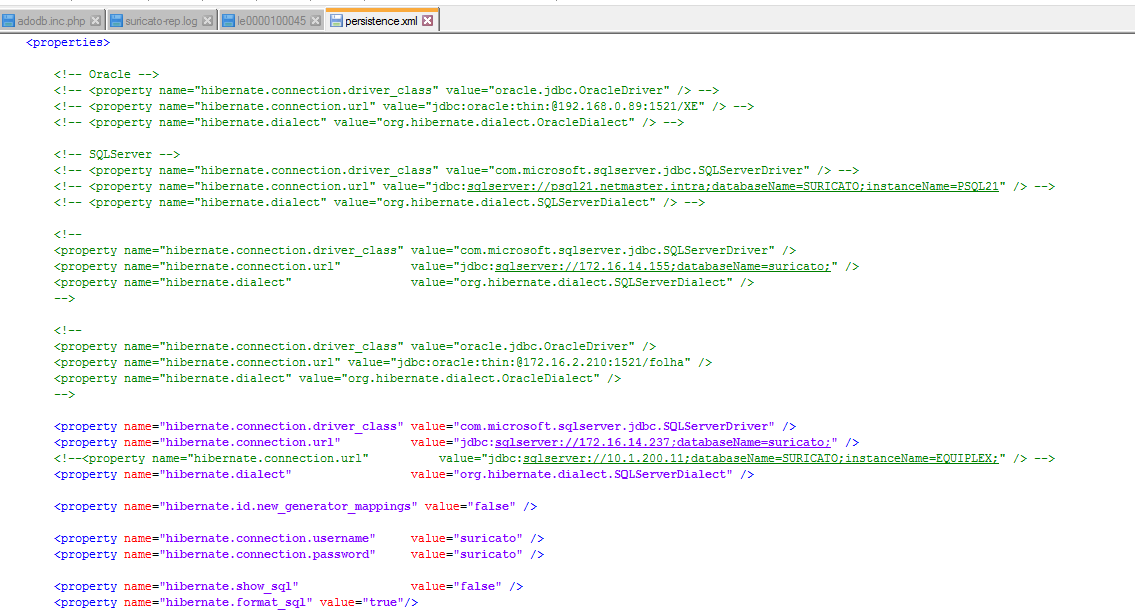Screen dimensions: 1135x614
Task: Click the hibernate.id.new_generator_mappings property name
Action: [x=288, y=507]
